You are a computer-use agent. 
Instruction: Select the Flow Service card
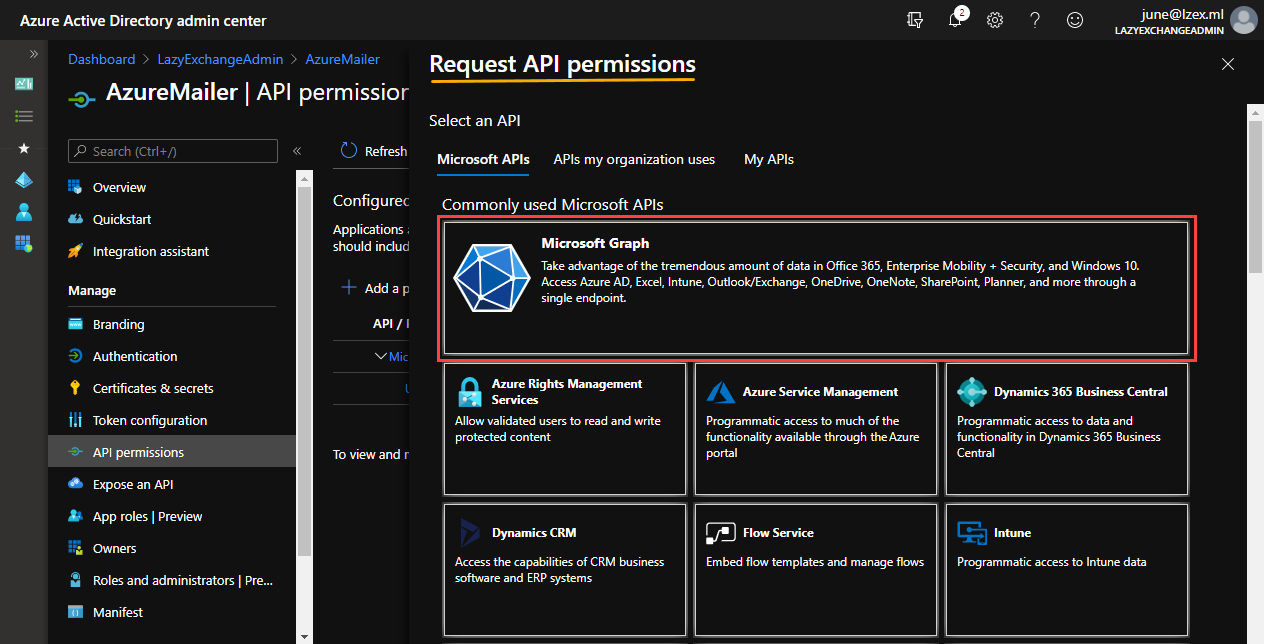(816, 570)
